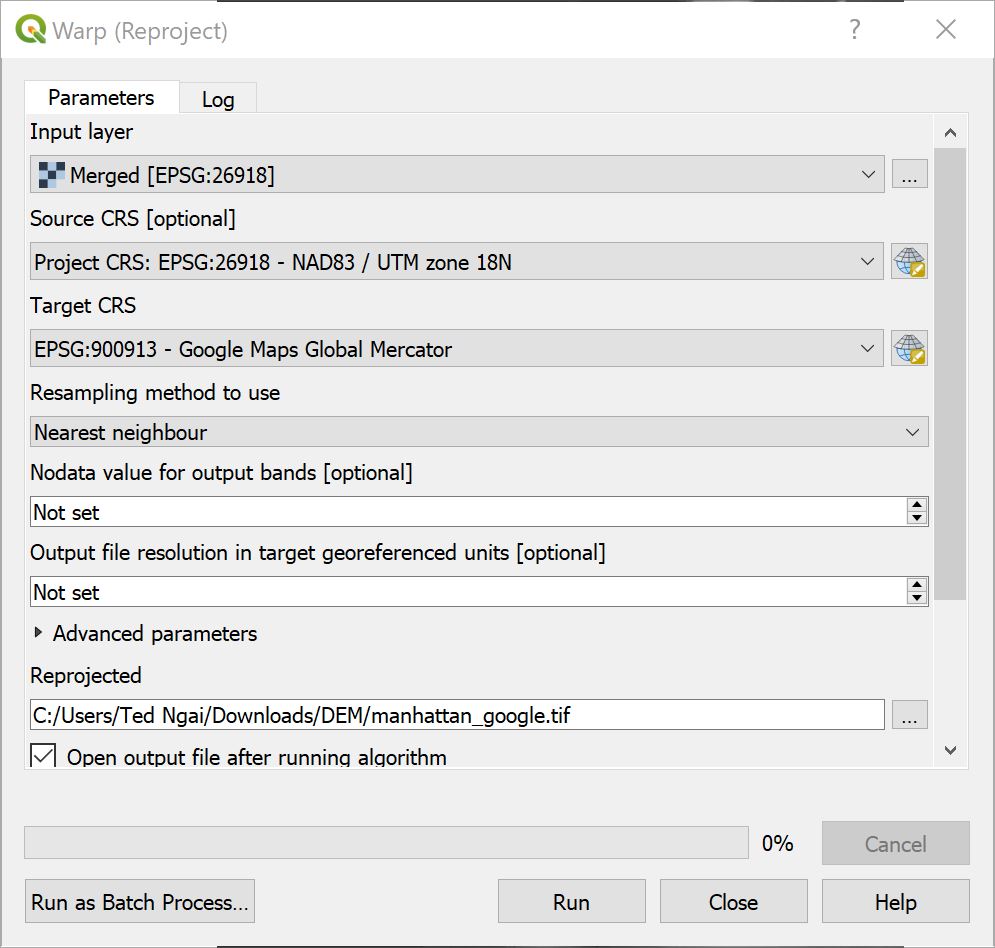This screenshot has width=995, height=948.
Task: Click the Merged raster layer icon
Action: coord(52,173)
